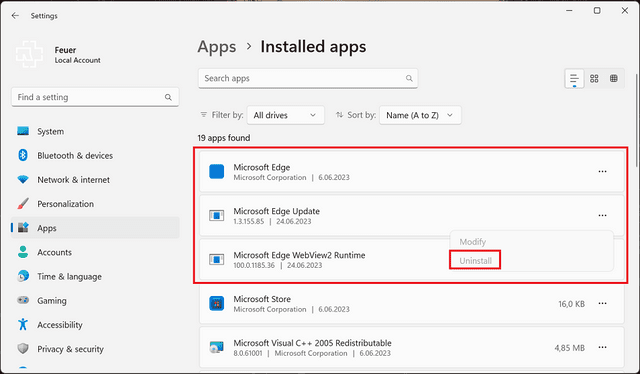This screenshot has height=374, width=640.
Task: Click the vertical scrollbar of apps list
Action: click(637, 120)
